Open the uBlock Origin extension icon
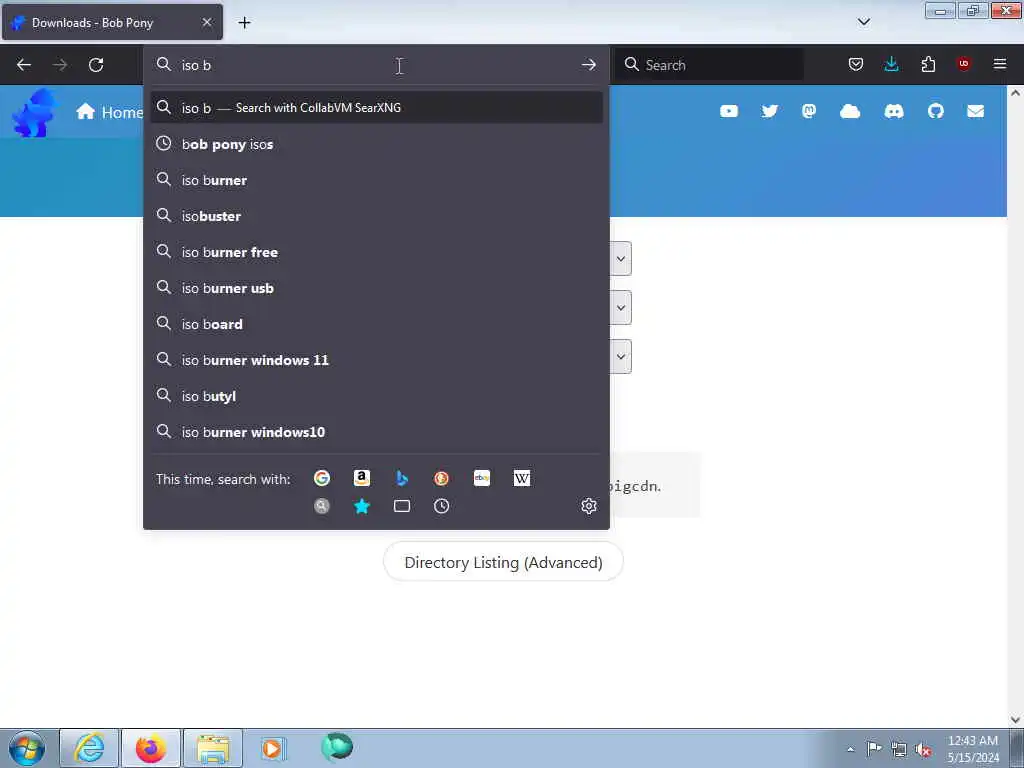1024x768 pixels. pos(963,63)
